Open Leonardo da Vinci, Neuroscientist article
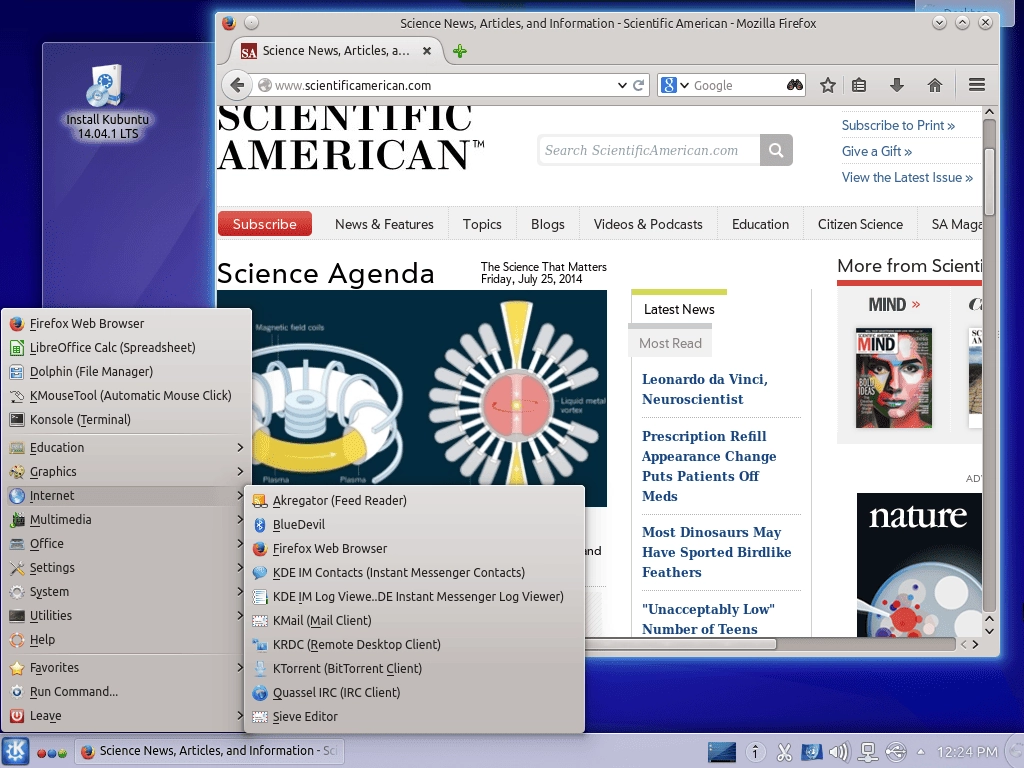This screenshot has width=1024, height=768. (x=705, y=389)
